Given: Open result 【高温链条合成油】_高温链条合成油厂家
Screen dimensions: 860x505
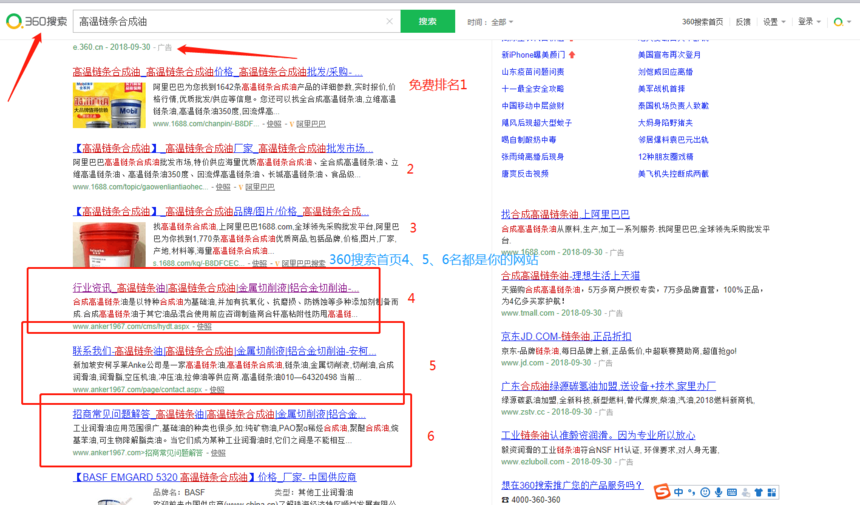Looking at the screenshot, I should [x=223, y=149].
